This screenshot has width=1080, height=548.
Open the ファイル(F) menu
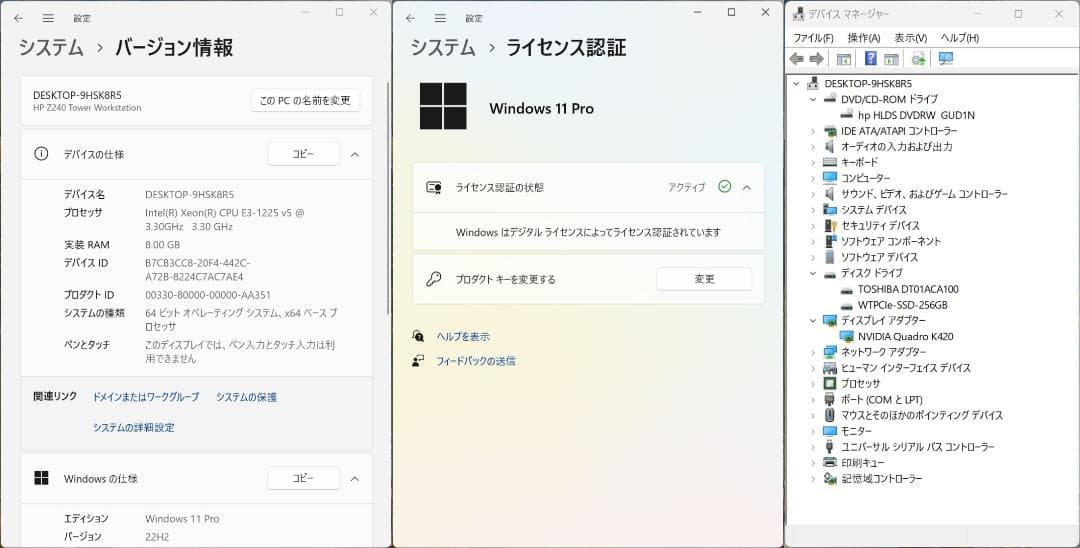[813, 38]
